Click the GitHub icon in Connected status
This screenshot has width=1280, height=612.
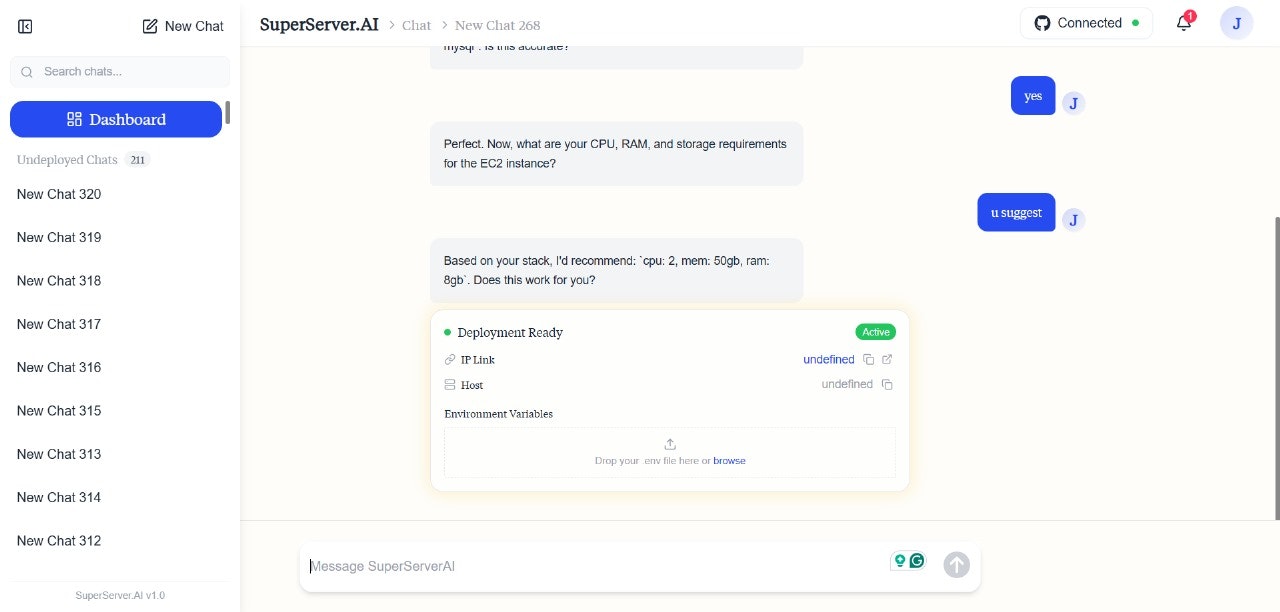click(1042, 22)
